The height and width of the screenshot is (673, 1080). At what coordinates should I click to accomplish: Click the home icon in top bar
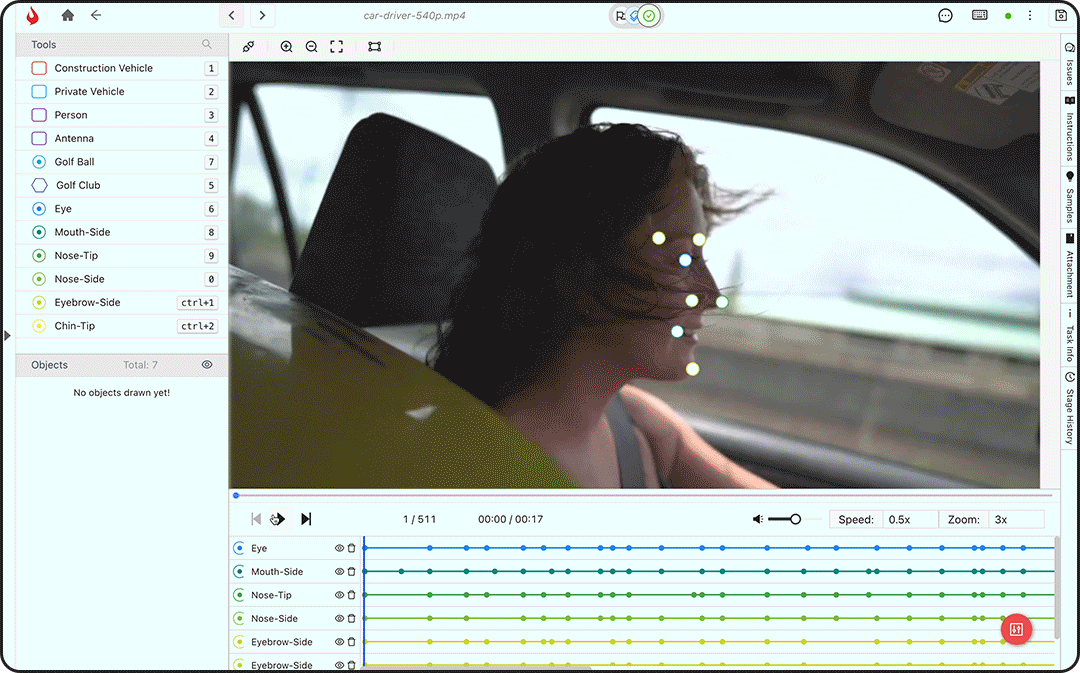[68, 16]
